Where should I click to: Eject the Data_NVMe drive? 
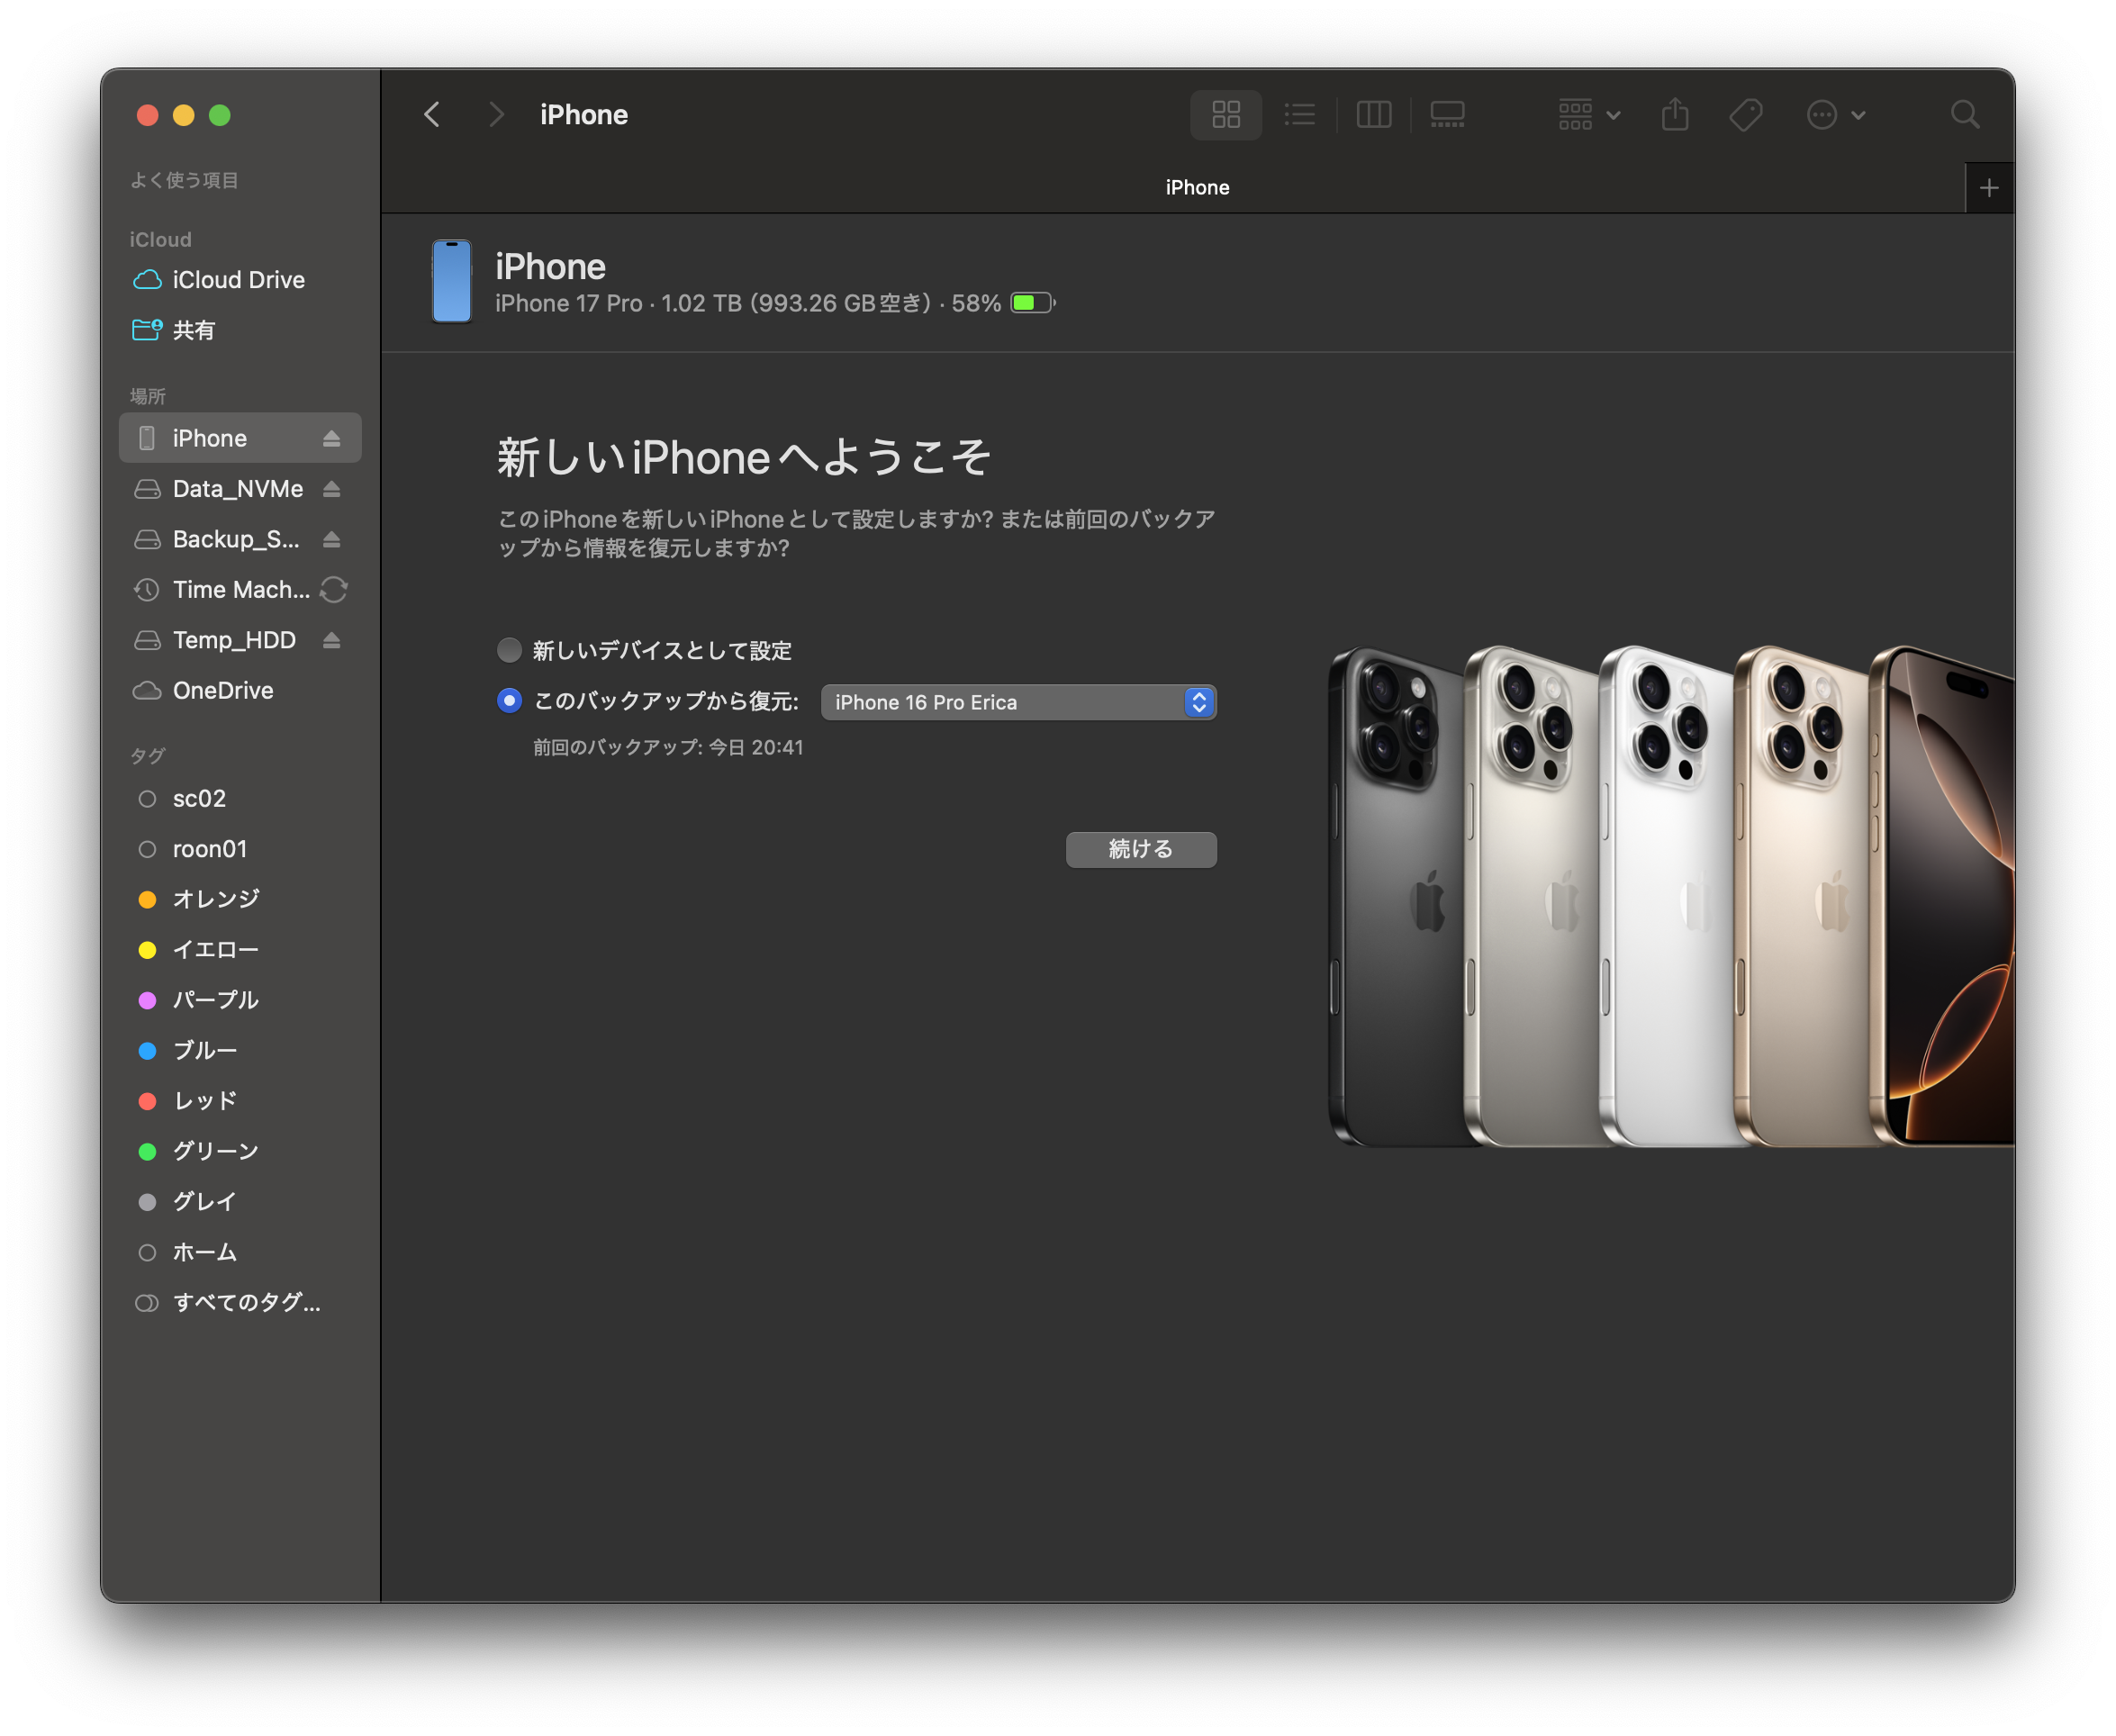pyautogui.click(x=332, y=489)
